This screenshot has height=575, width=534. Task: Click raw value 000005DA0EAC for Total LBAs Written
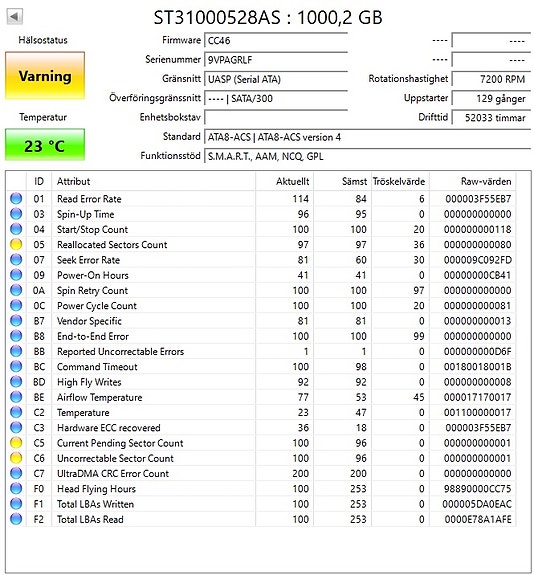[x=477, y=504]
